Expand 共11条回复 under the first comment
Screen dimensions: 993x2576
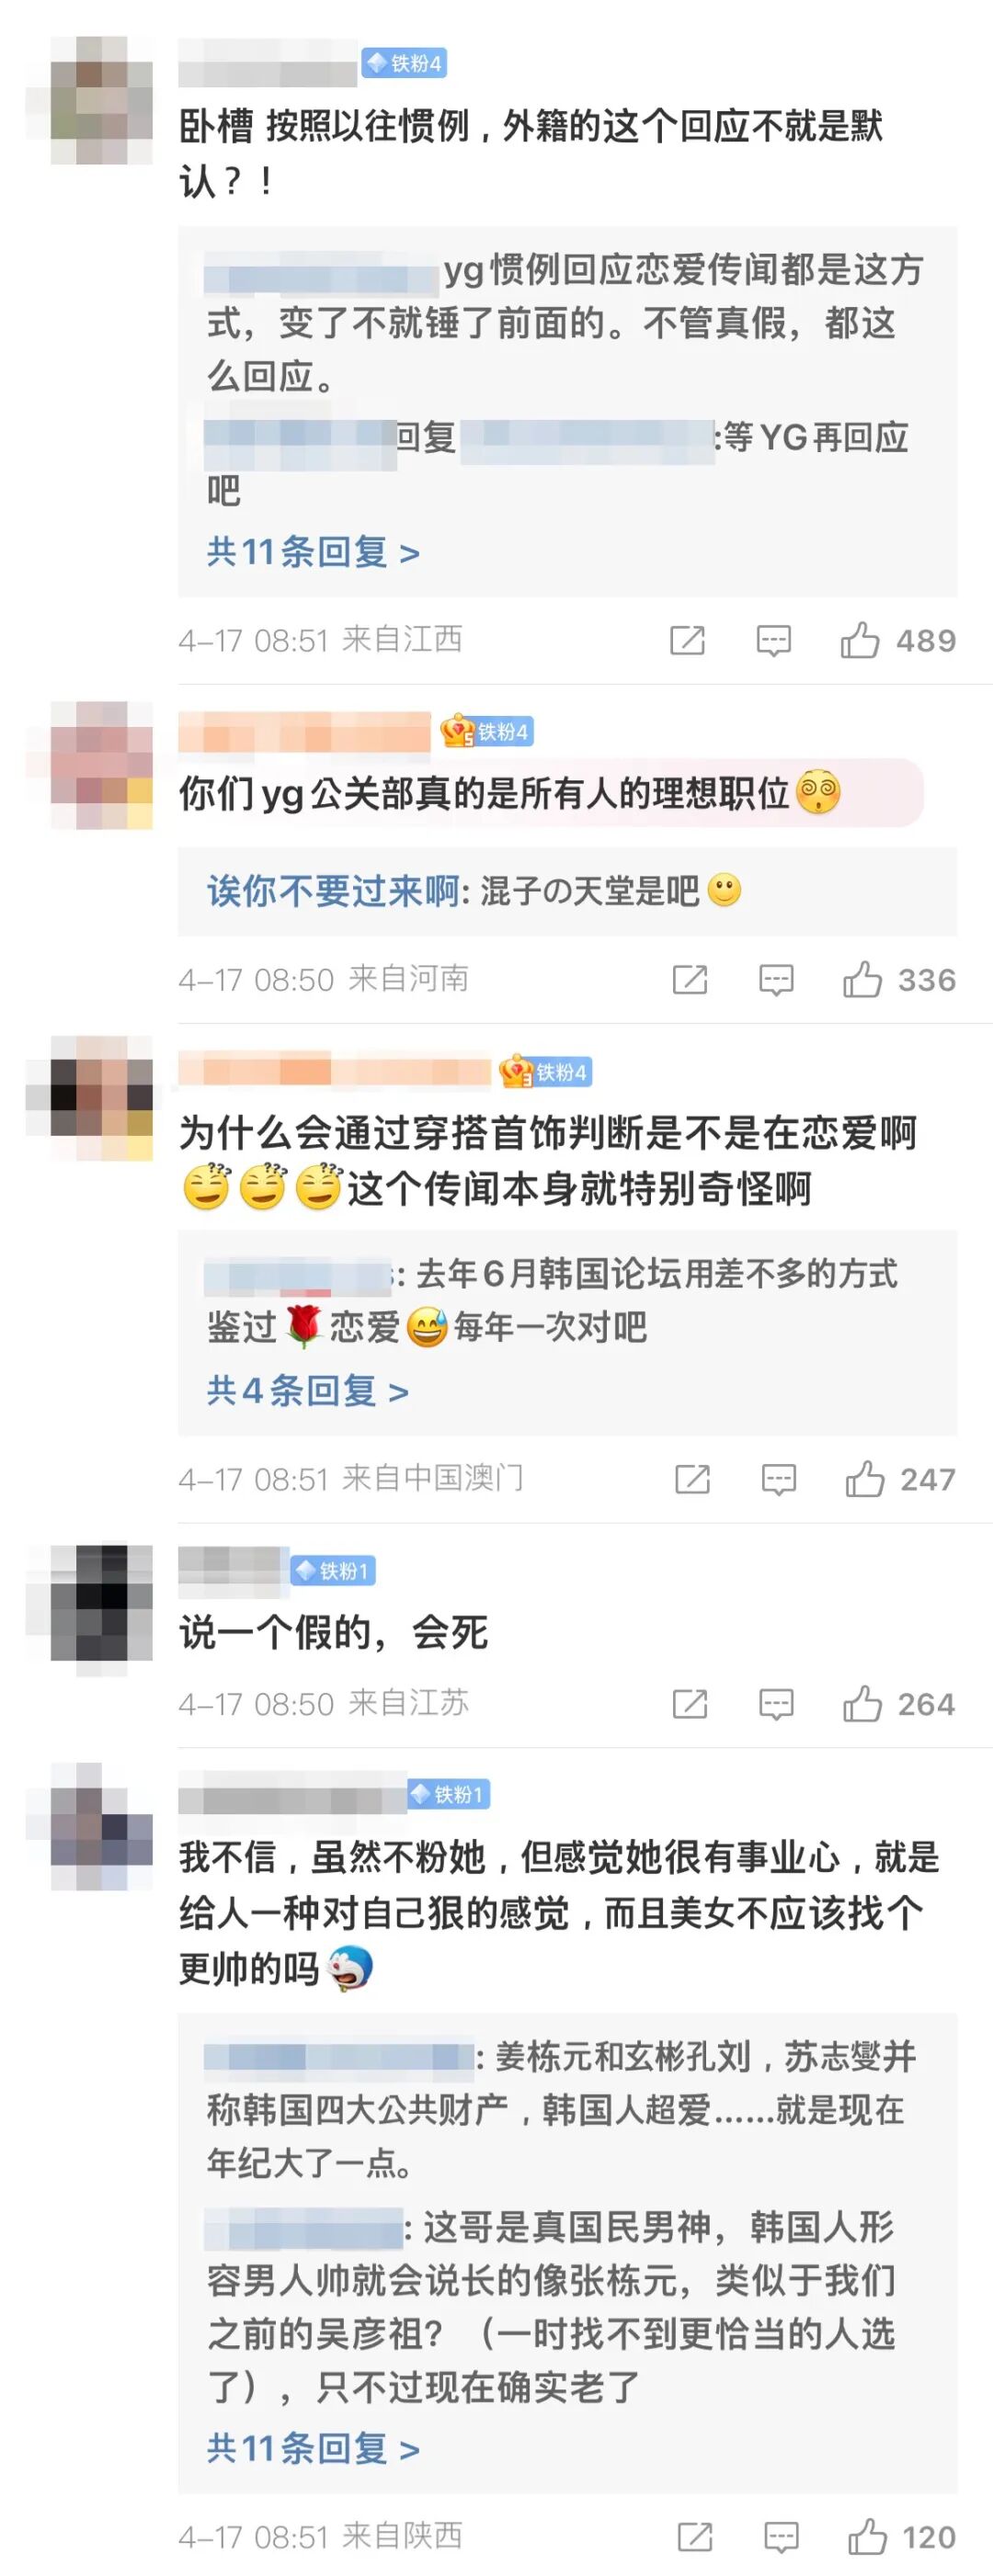[x=313, y=552]
